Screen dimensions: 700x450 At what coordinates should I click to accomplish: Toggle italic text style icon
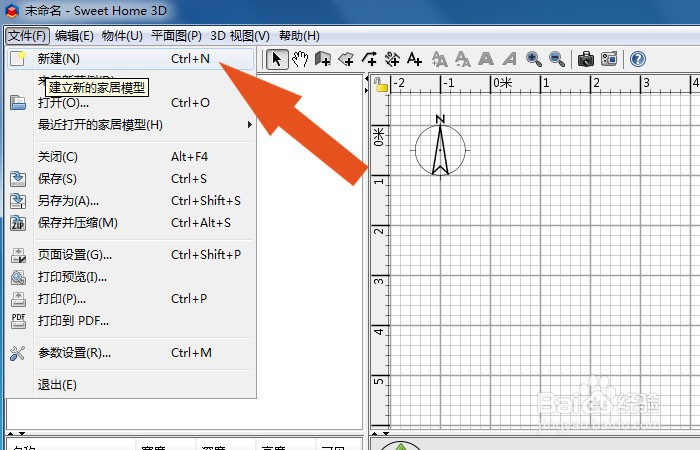coord(509,59)
